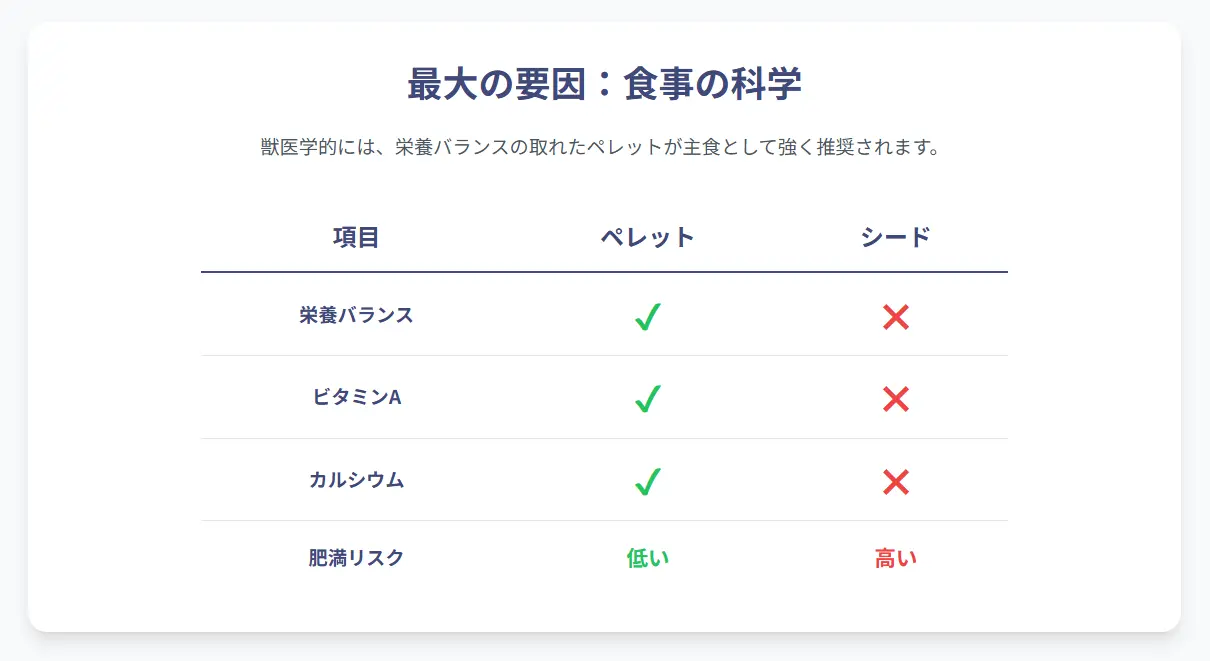Click red cross in ビタミンA row
1210x661 pixels.
tap(895, 399)
